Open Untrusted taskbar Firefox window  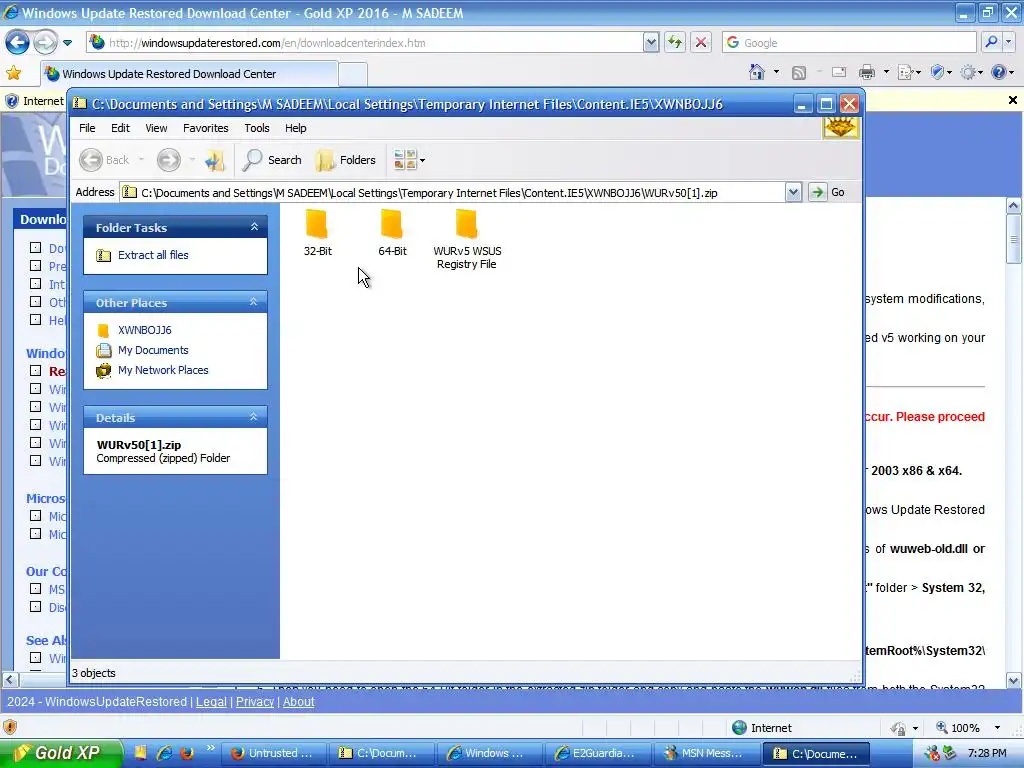click(273, 753)
